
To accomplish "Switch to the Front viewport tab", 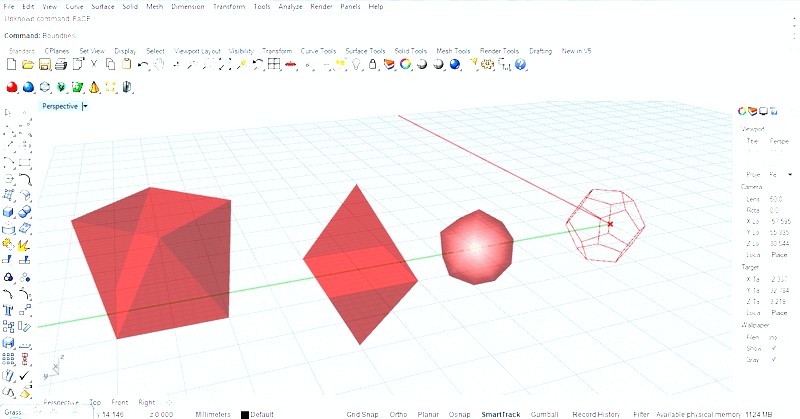I will coord(119,402).
